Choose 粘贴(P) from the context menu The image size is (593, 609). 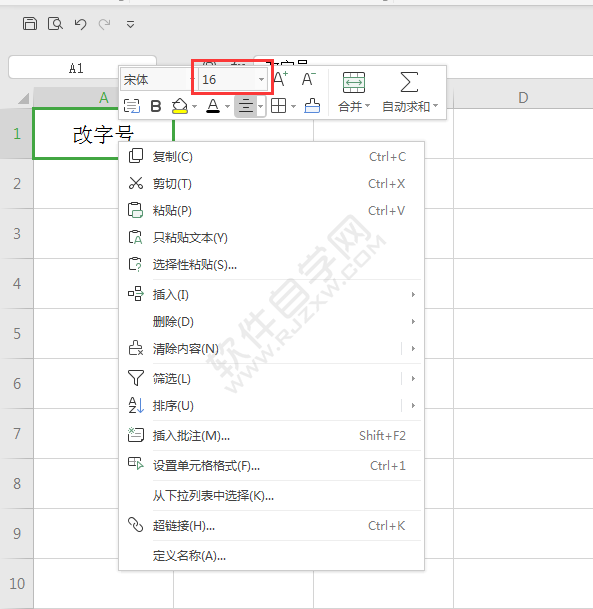pyautogui.click(x=271, y=211)
